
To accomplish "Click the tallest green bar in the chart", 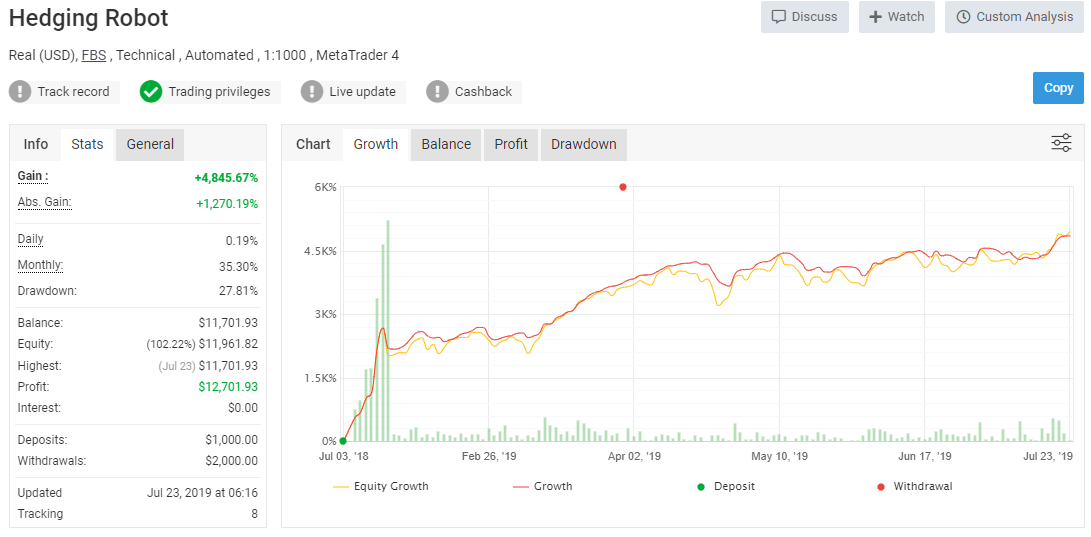I will pos(388,330).
